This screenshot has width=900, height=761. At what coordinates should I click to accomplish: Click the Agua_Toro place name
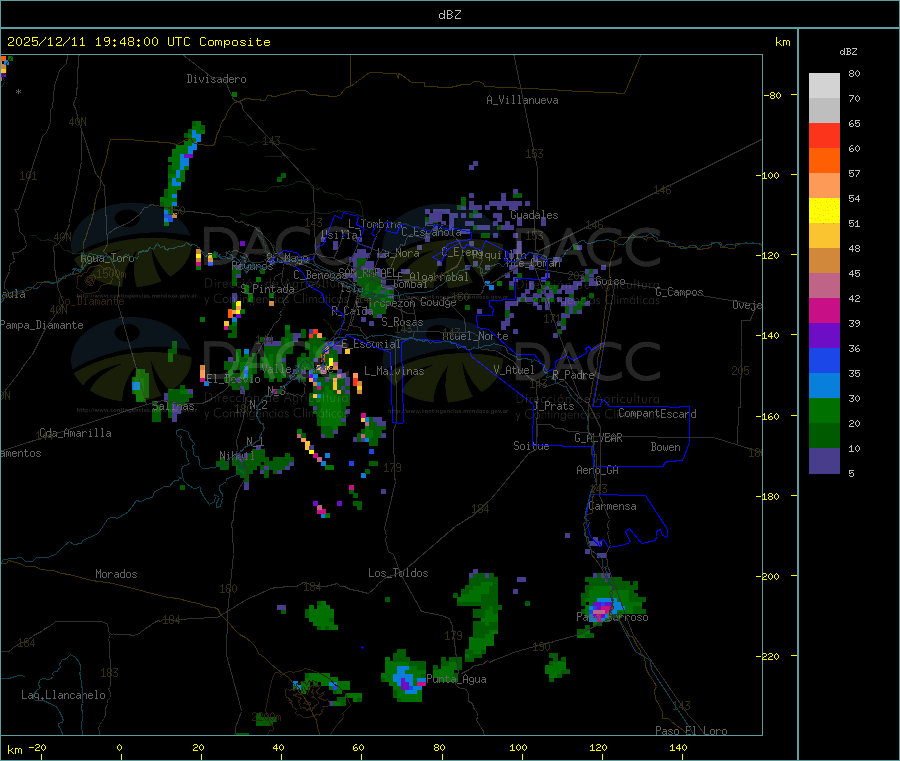click(107, 258)
